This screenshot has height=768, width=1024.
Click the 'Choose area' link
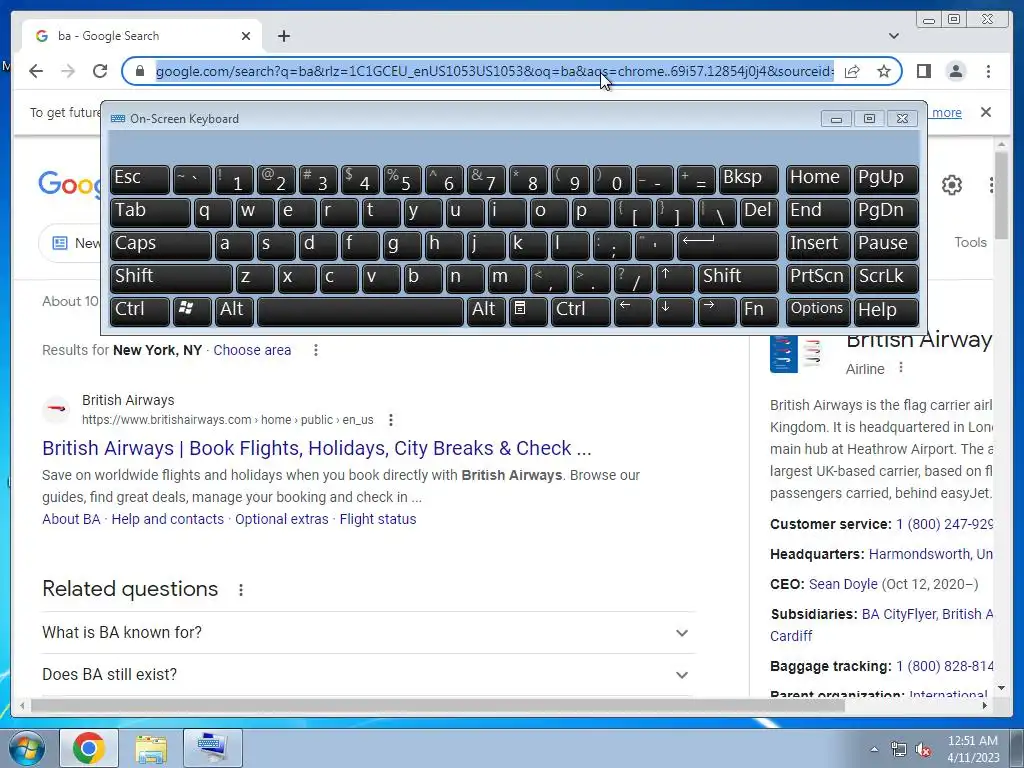tap(252, 350)
